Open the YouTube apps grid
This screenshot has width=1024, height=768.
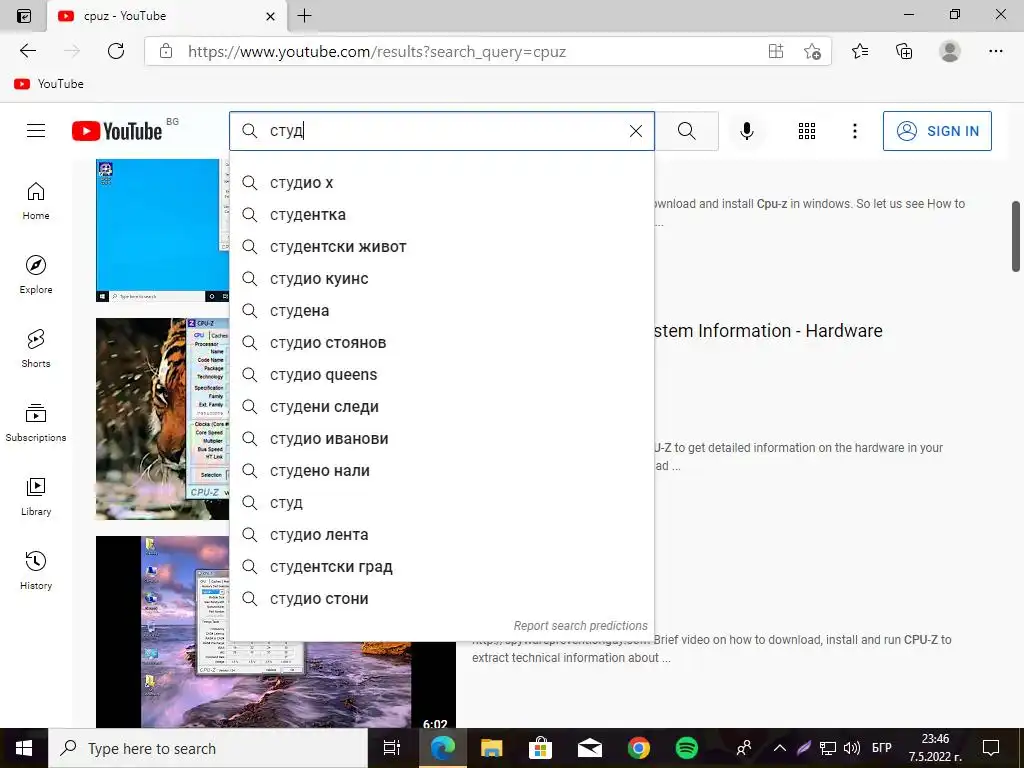pyautogui.click(x=807, y=131)
